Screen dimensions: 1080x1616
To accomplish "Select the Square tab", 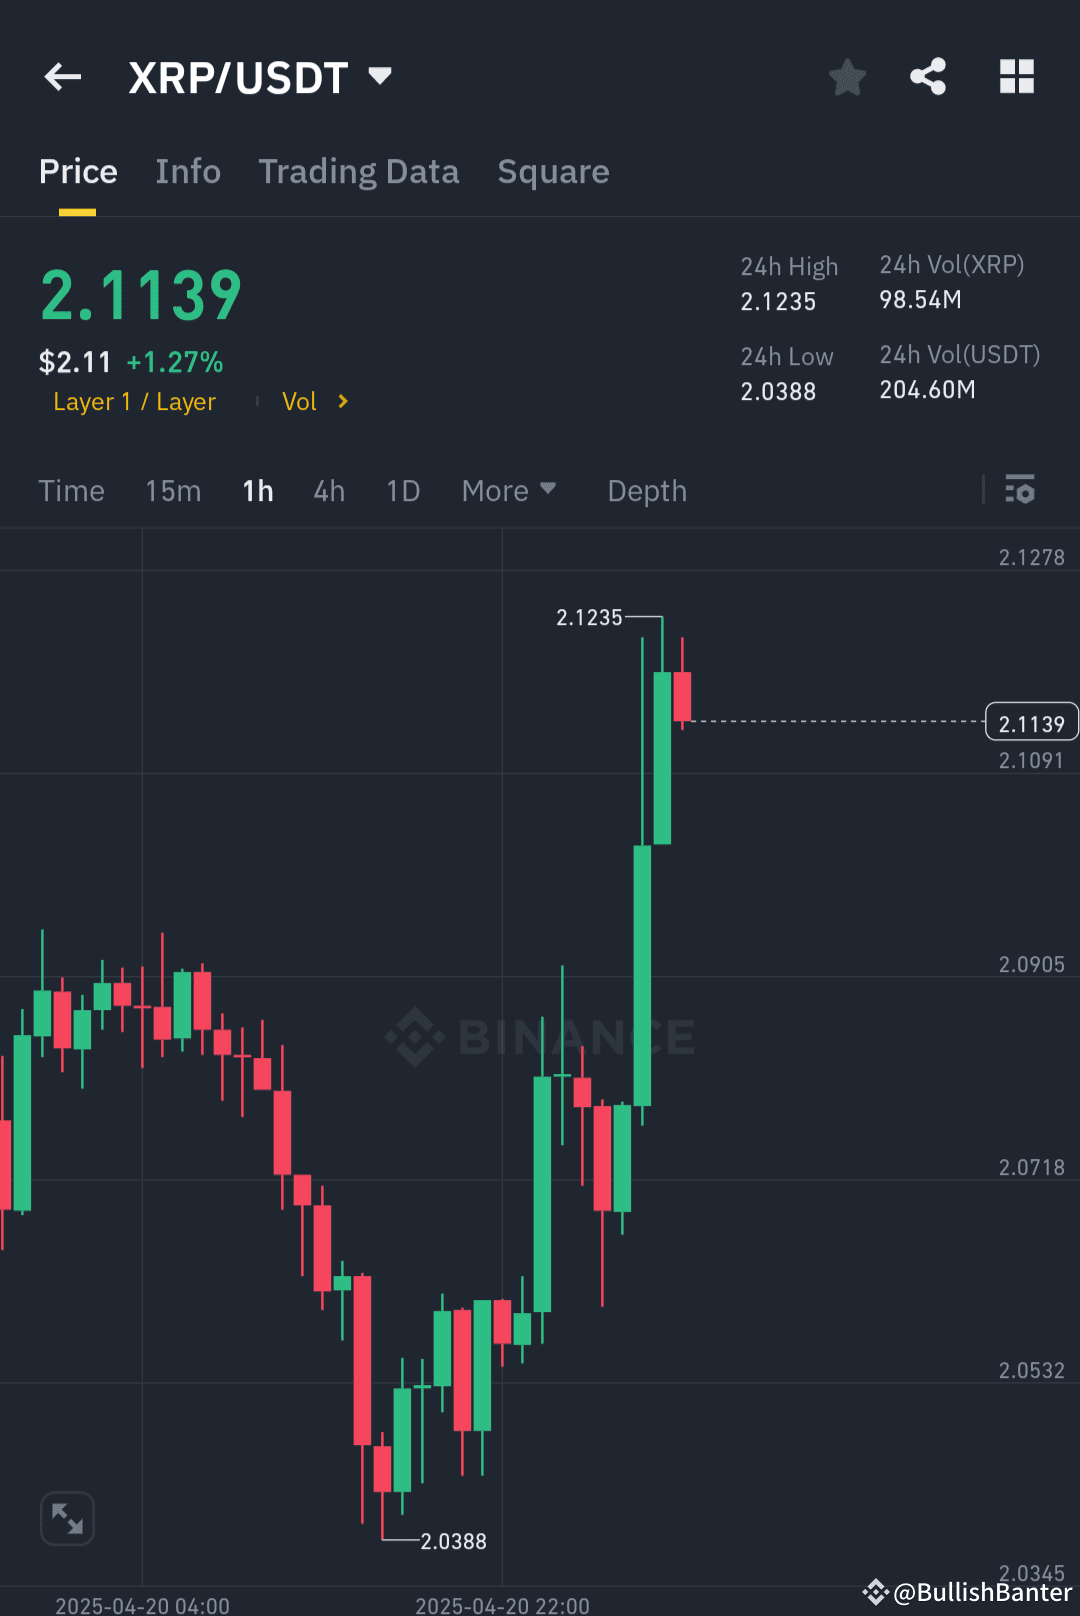I will (x=553, y=171).
